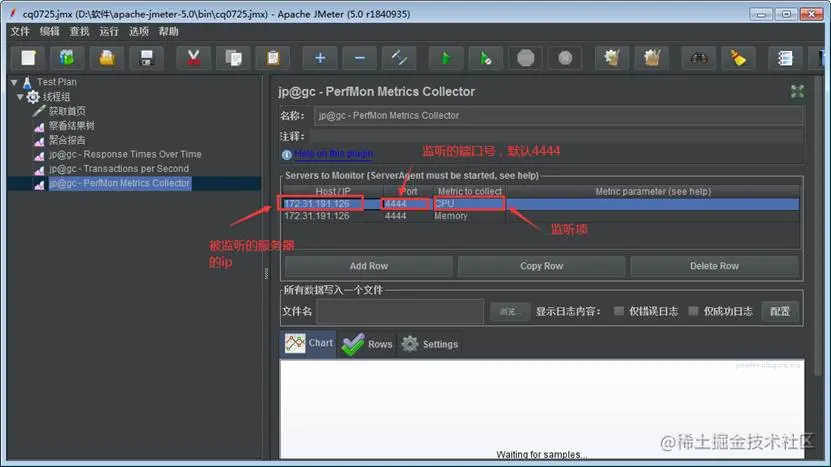Click the Search binoculars toolbar icon
This screenshot has width=831, height=467.
click(x=699, y=57)
